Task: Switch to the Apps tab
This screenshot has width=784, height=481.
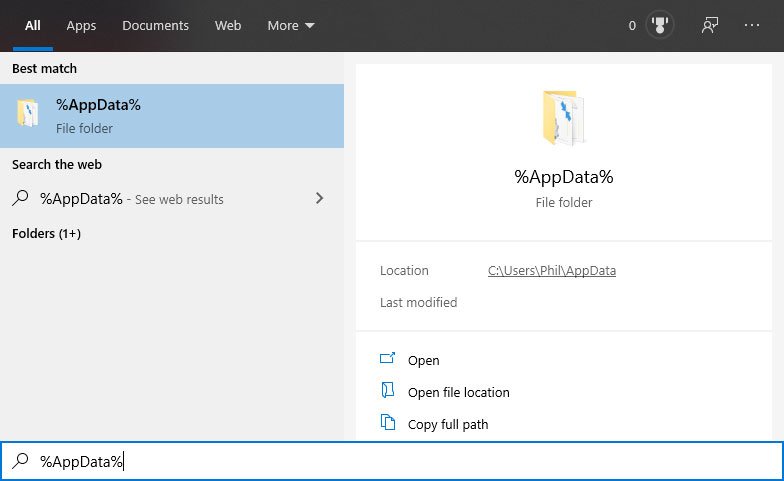Action: point(81,26)
